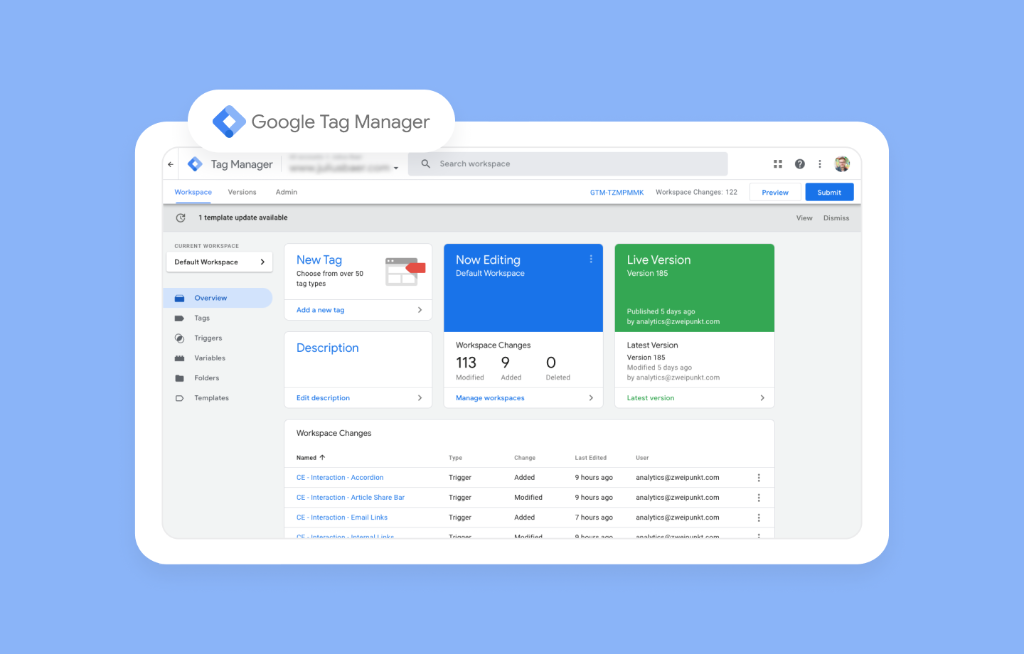
Task: Select Tags in the sidebar
Action: coord(202,318)
